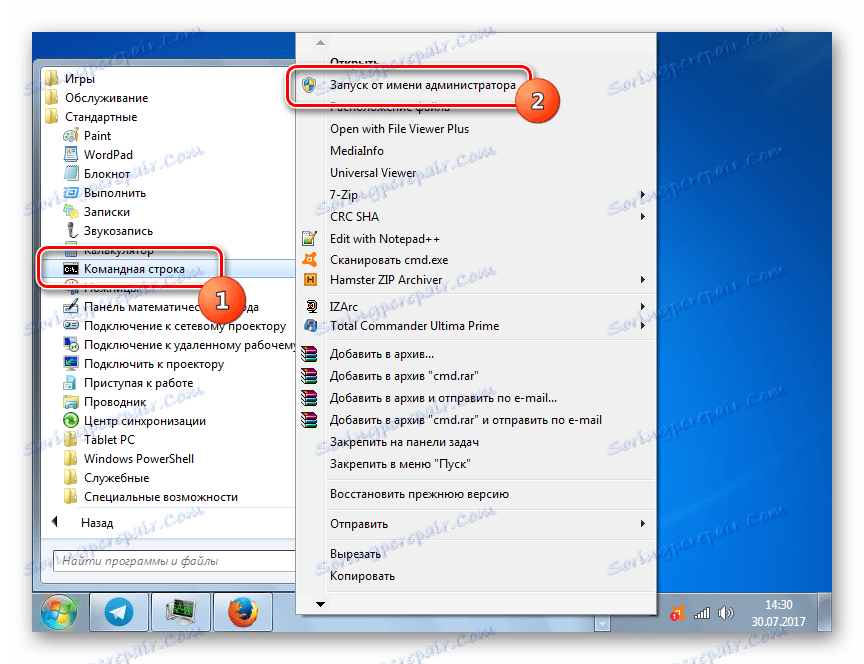
Task: Go back with the Назад button
Action: click(x=83, y=522)
